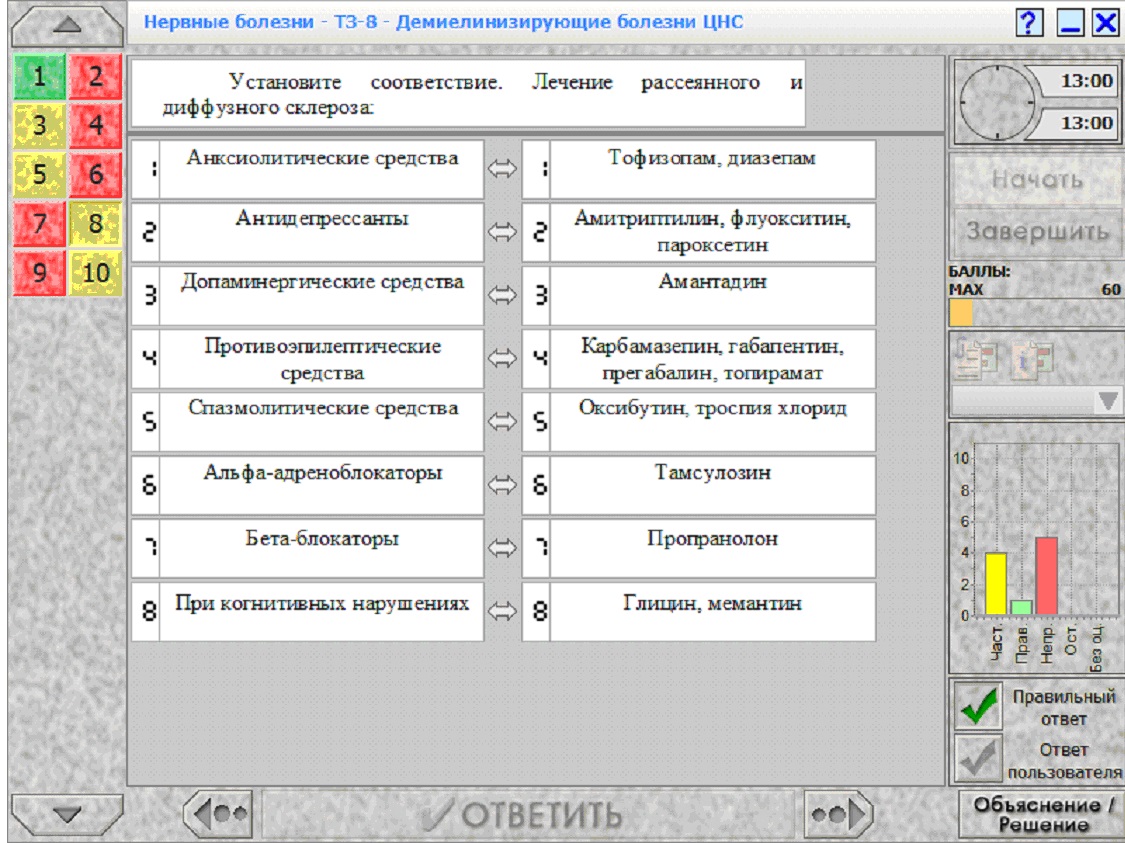Open the dropdown below the document icons

pyautogui.click(x=1036, y=400)
